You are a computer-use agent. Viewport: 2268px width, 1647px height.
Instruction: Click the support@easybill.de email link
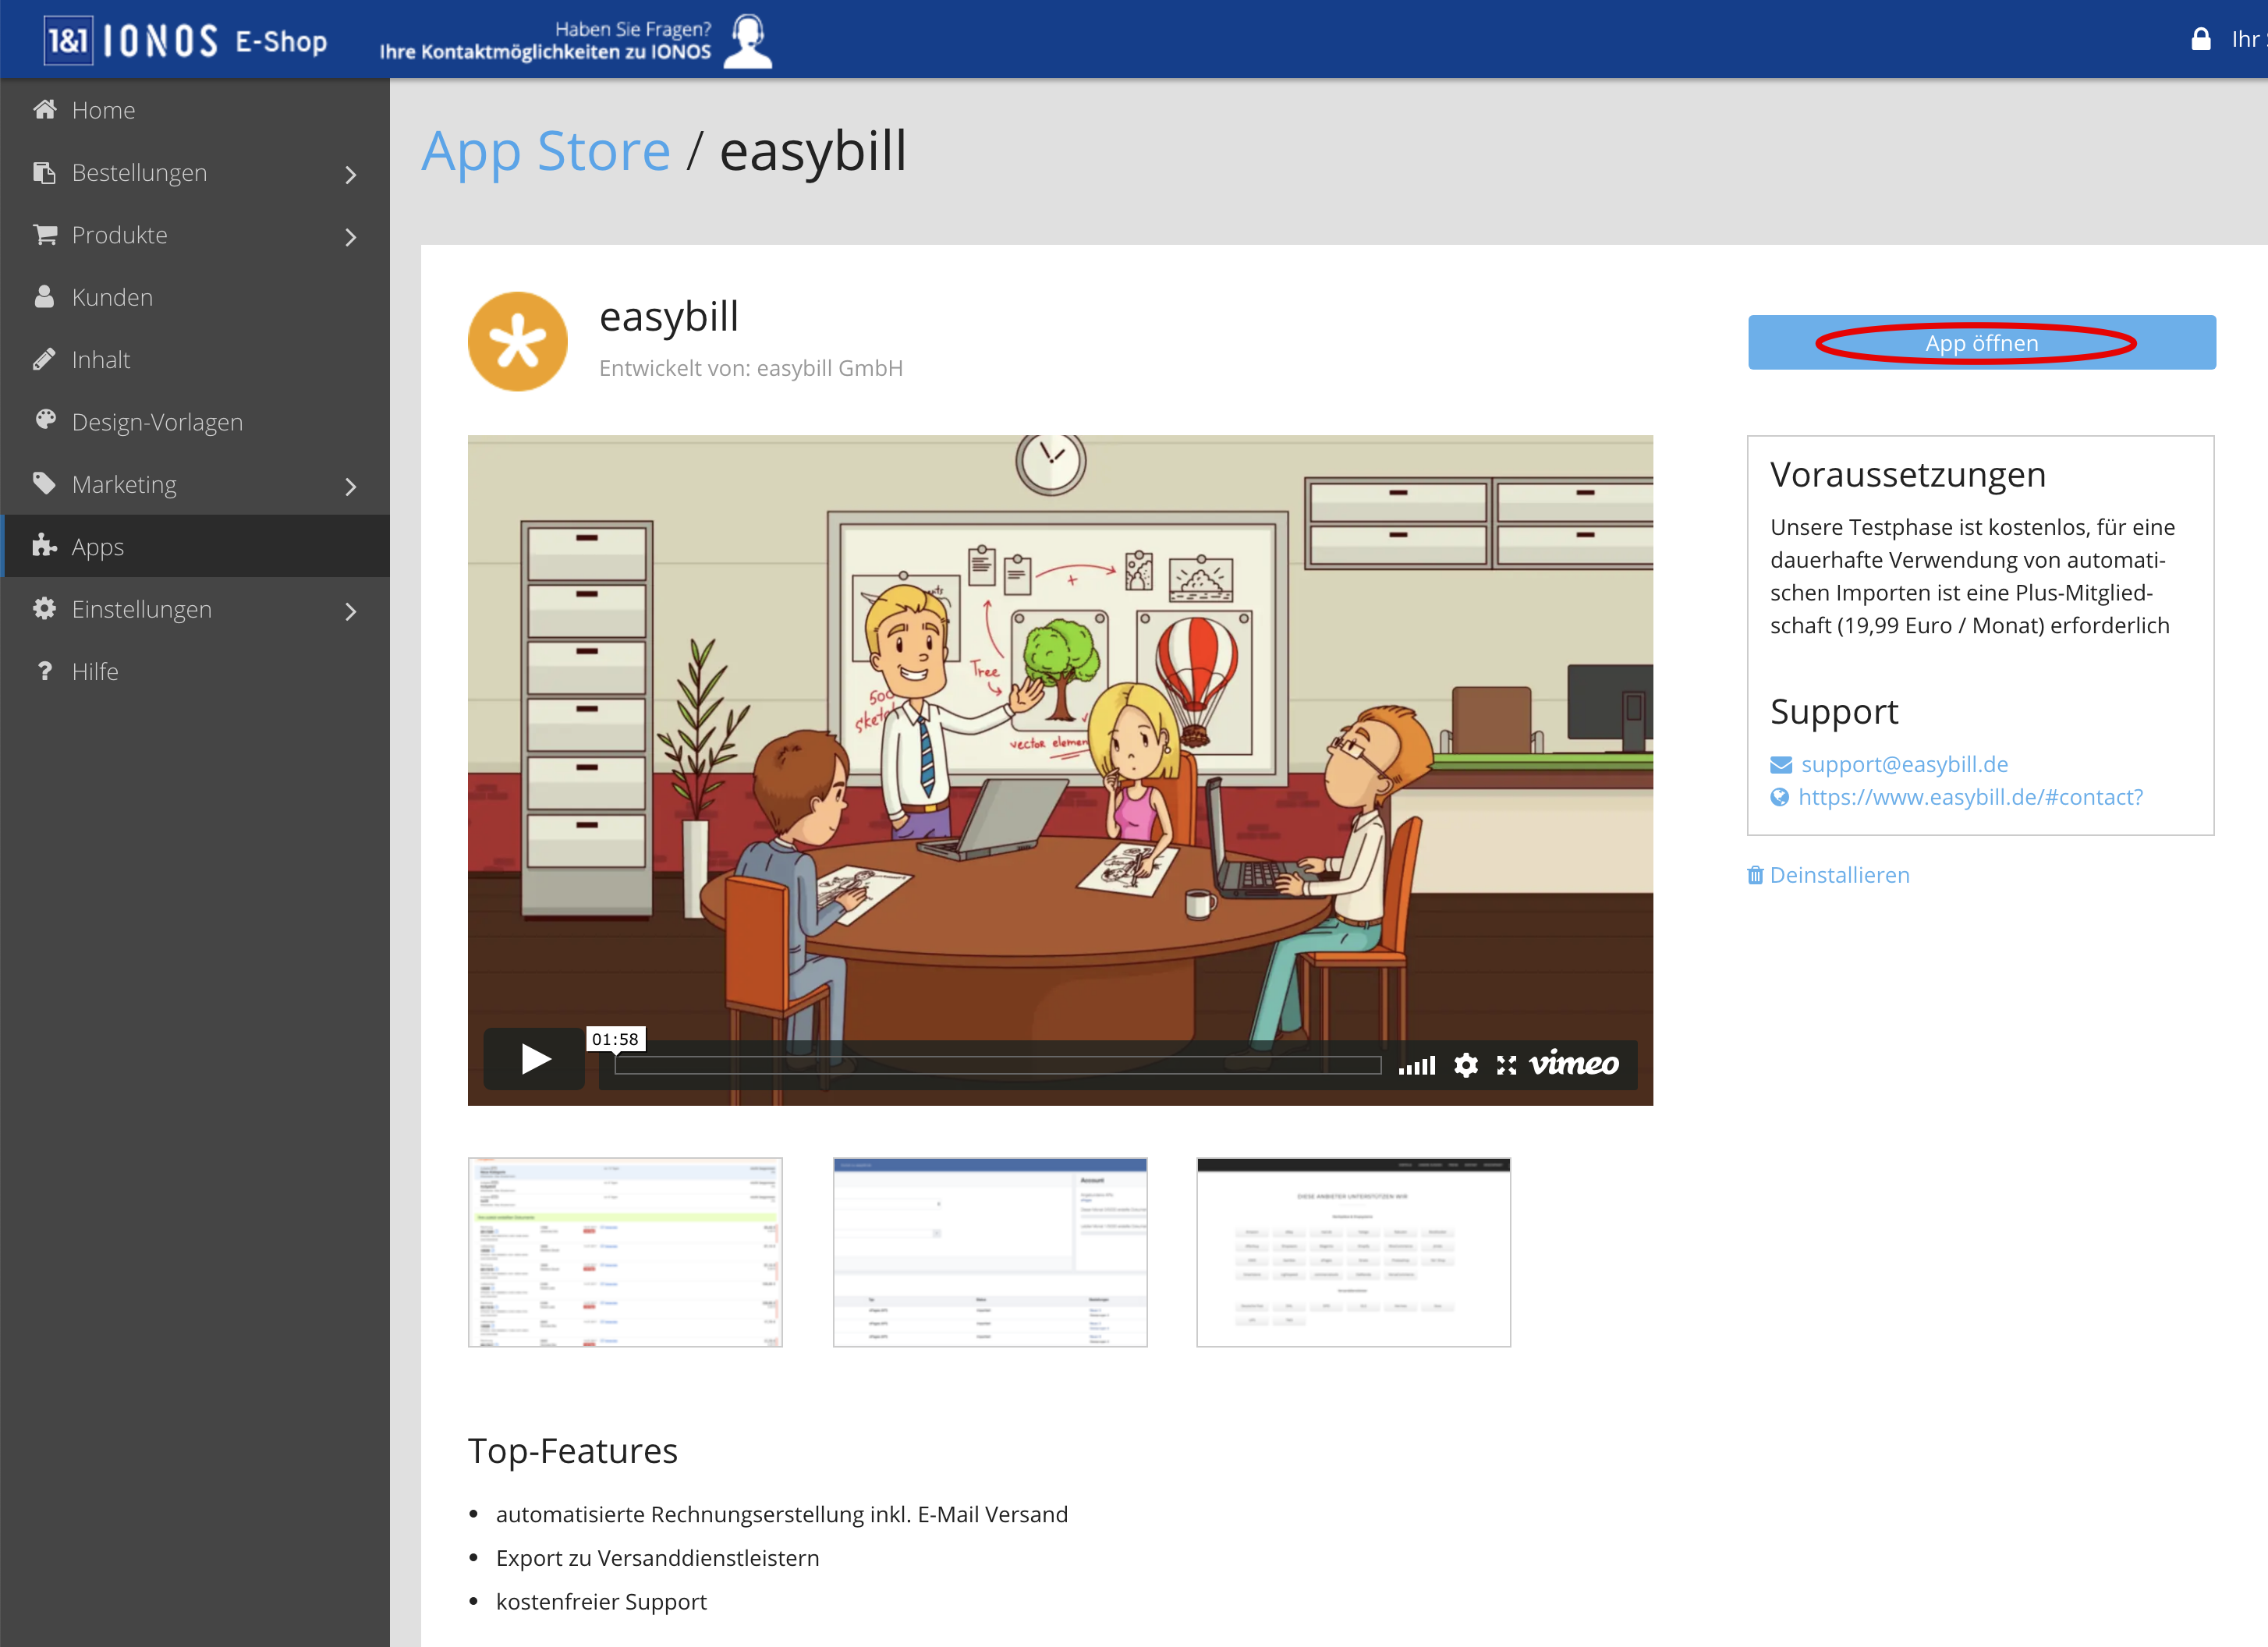click(x=1904, y=764)
